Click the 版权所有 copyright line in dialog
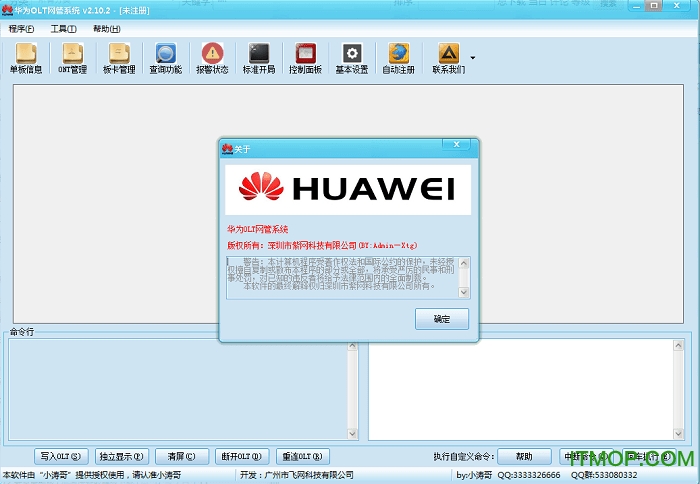Screen dimensions: 700x484 322,246
